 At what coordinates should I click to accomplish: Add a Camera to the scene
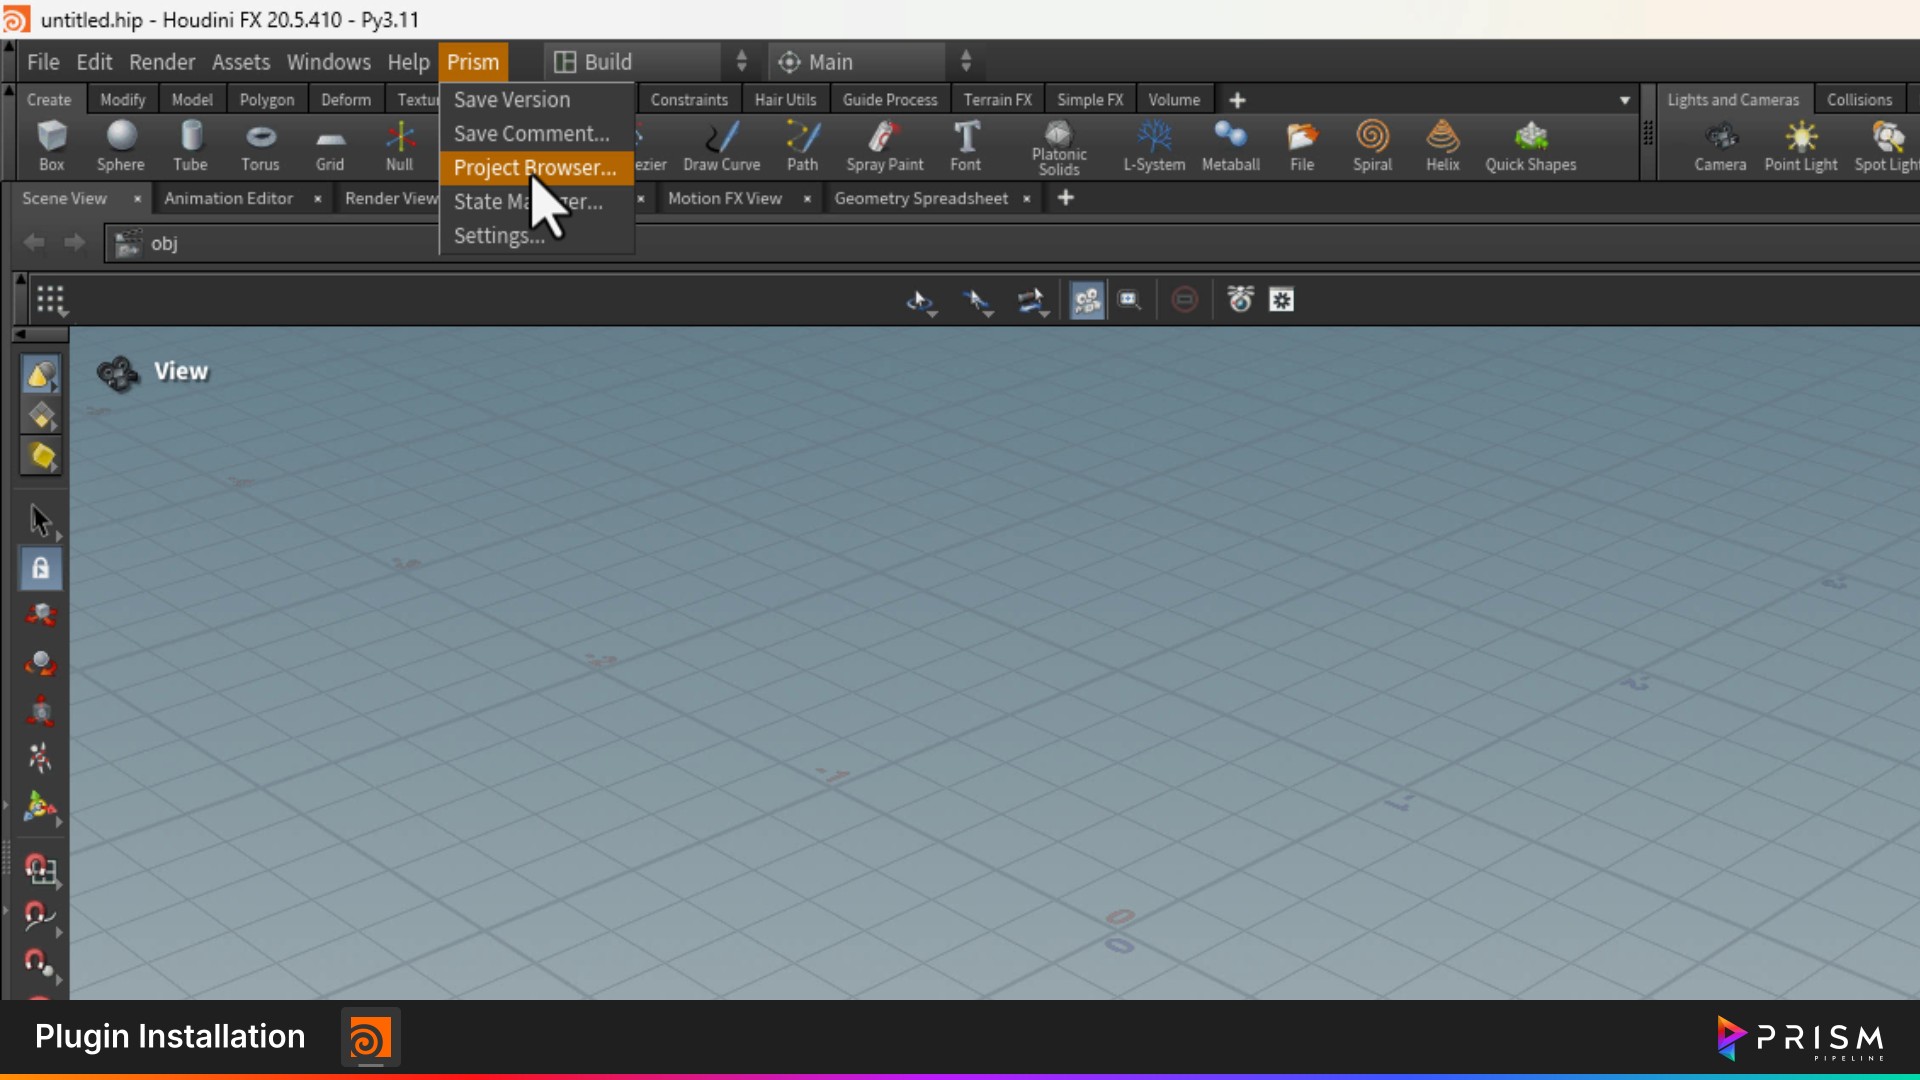click(x=1720, y=146)
